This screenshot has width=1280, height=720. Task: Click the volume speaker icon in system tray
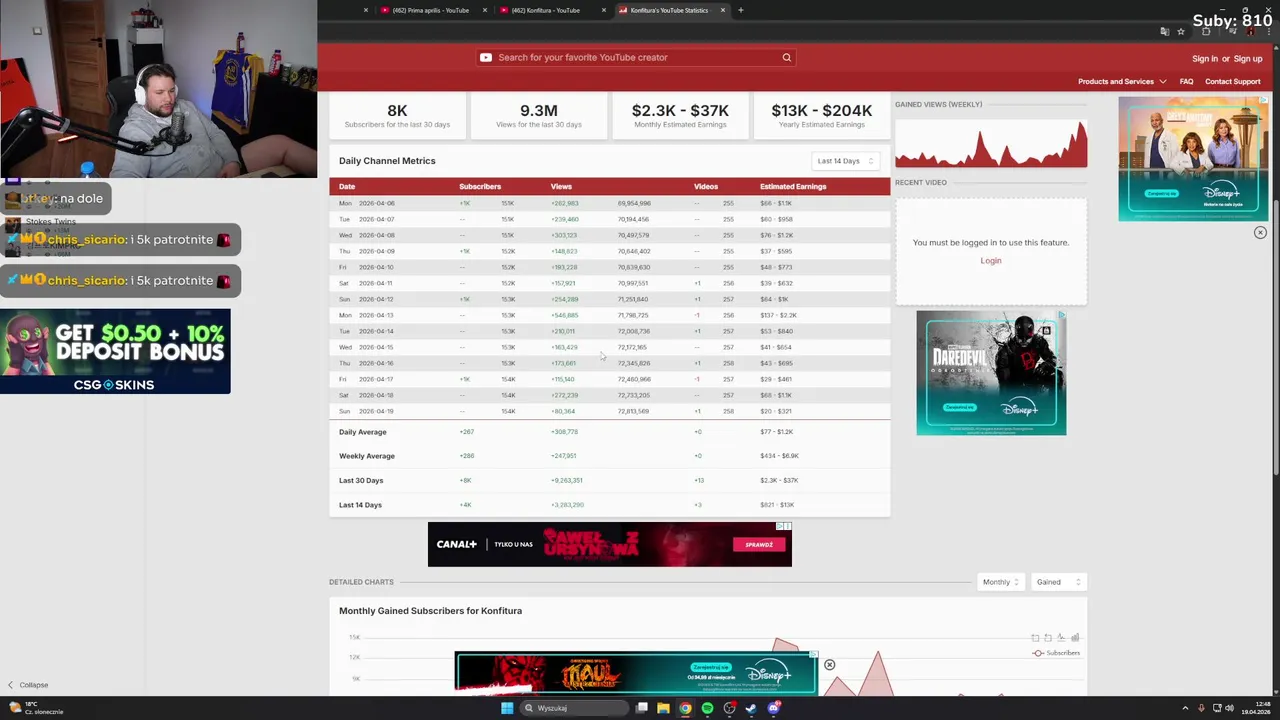(x=1229, y=708)
